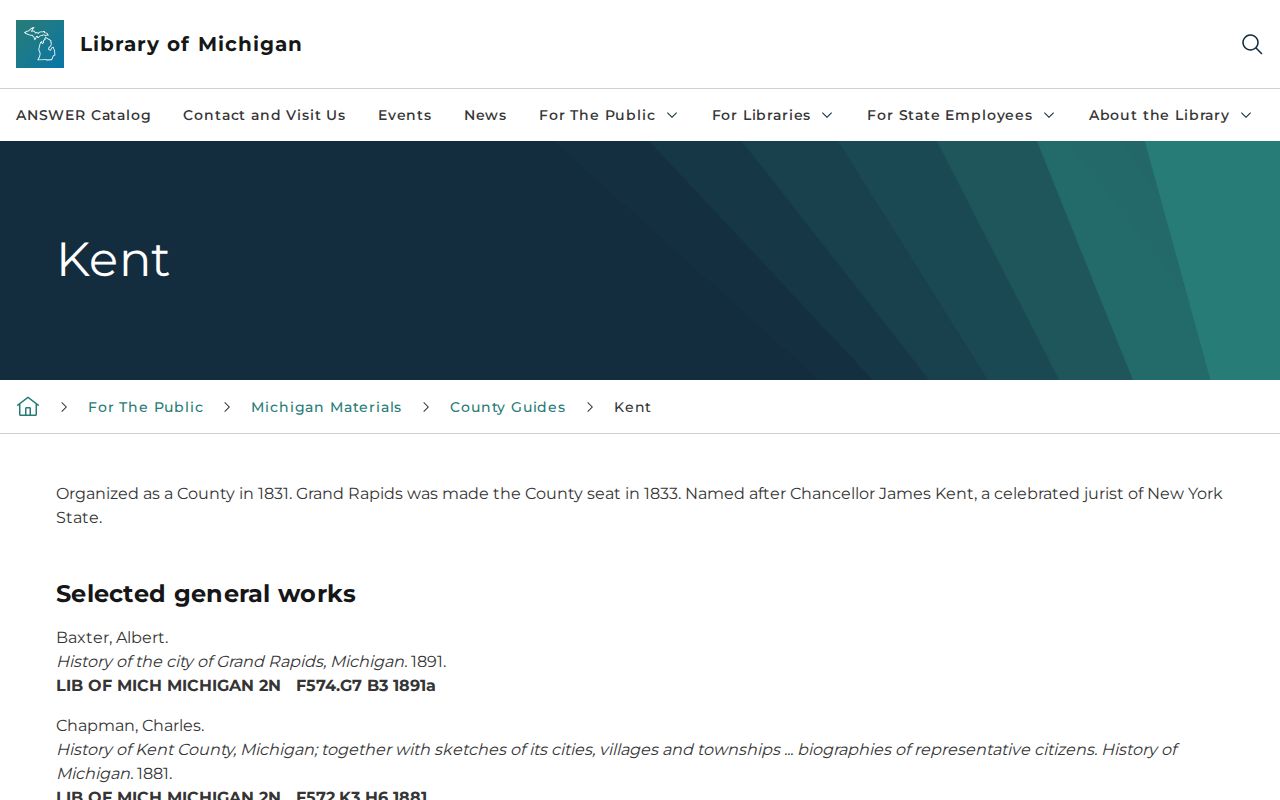Click the author name Baxter, Albert.
The height and width of the screenshot is (800, 1280).
(x=112, y=637)
